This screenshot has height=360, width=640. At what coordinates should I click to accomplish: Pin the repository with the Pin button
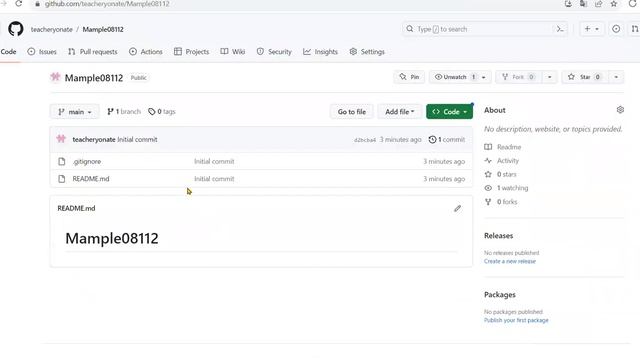409,77
